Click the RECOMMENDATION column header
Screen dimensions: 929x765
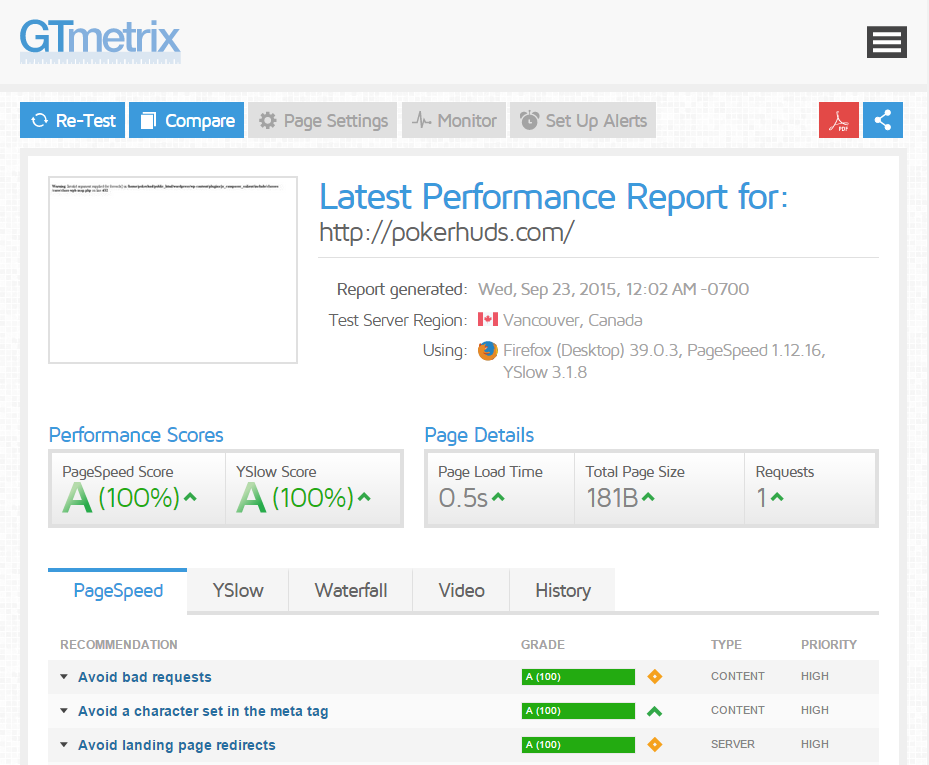coord(118,645)
